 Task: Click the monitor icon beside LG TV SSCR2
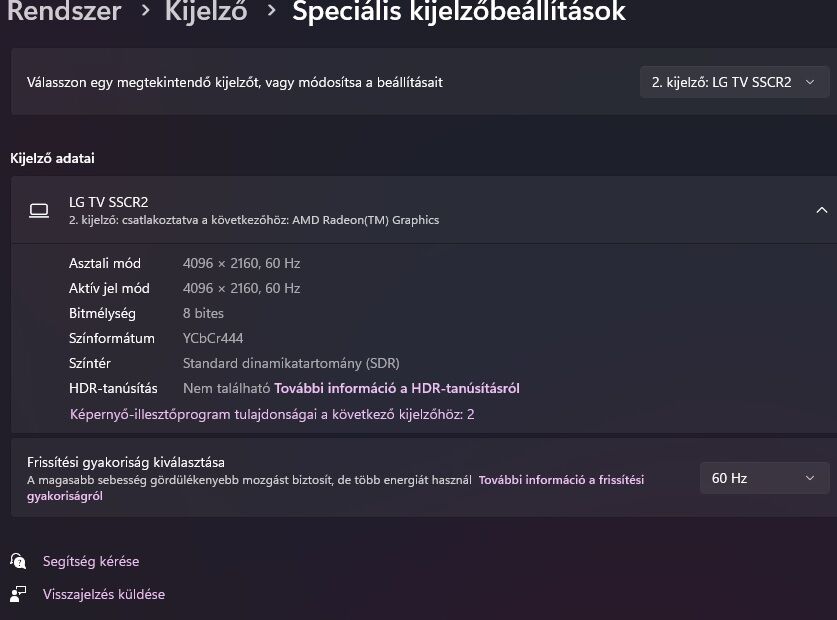39,210
